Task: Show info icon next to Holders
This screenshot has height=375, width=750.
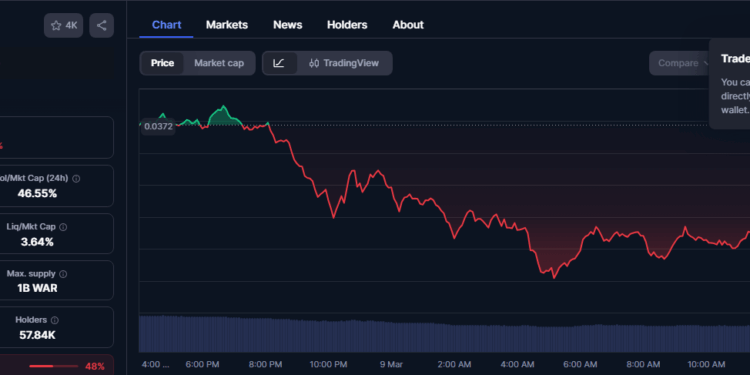Action: click(55, 320)
